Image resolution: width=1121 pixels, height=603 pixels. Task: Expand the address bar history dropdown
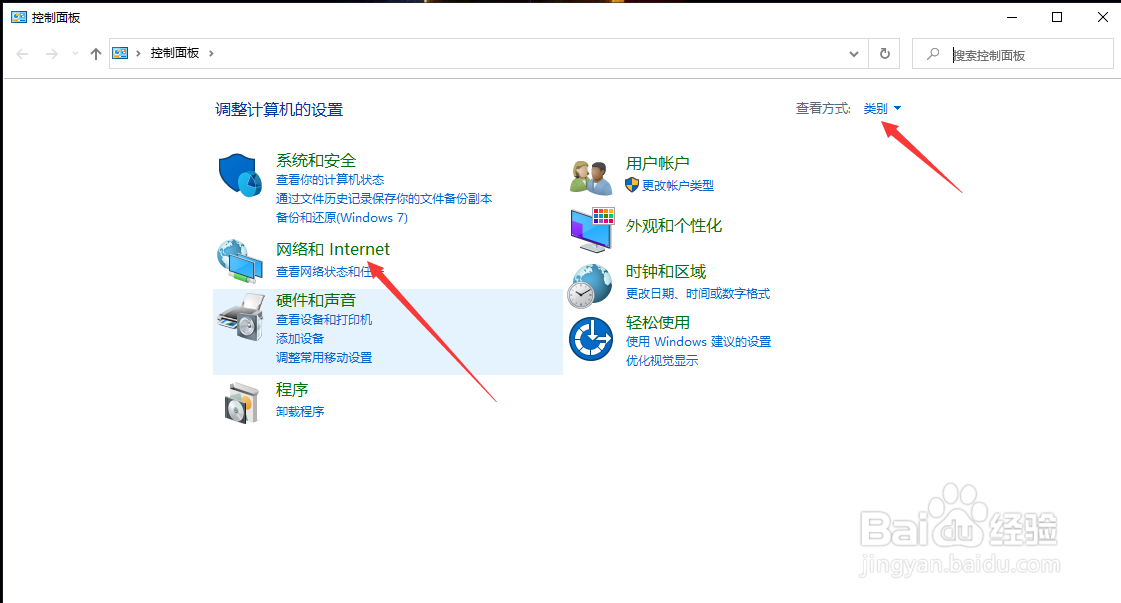pos(853,53)
